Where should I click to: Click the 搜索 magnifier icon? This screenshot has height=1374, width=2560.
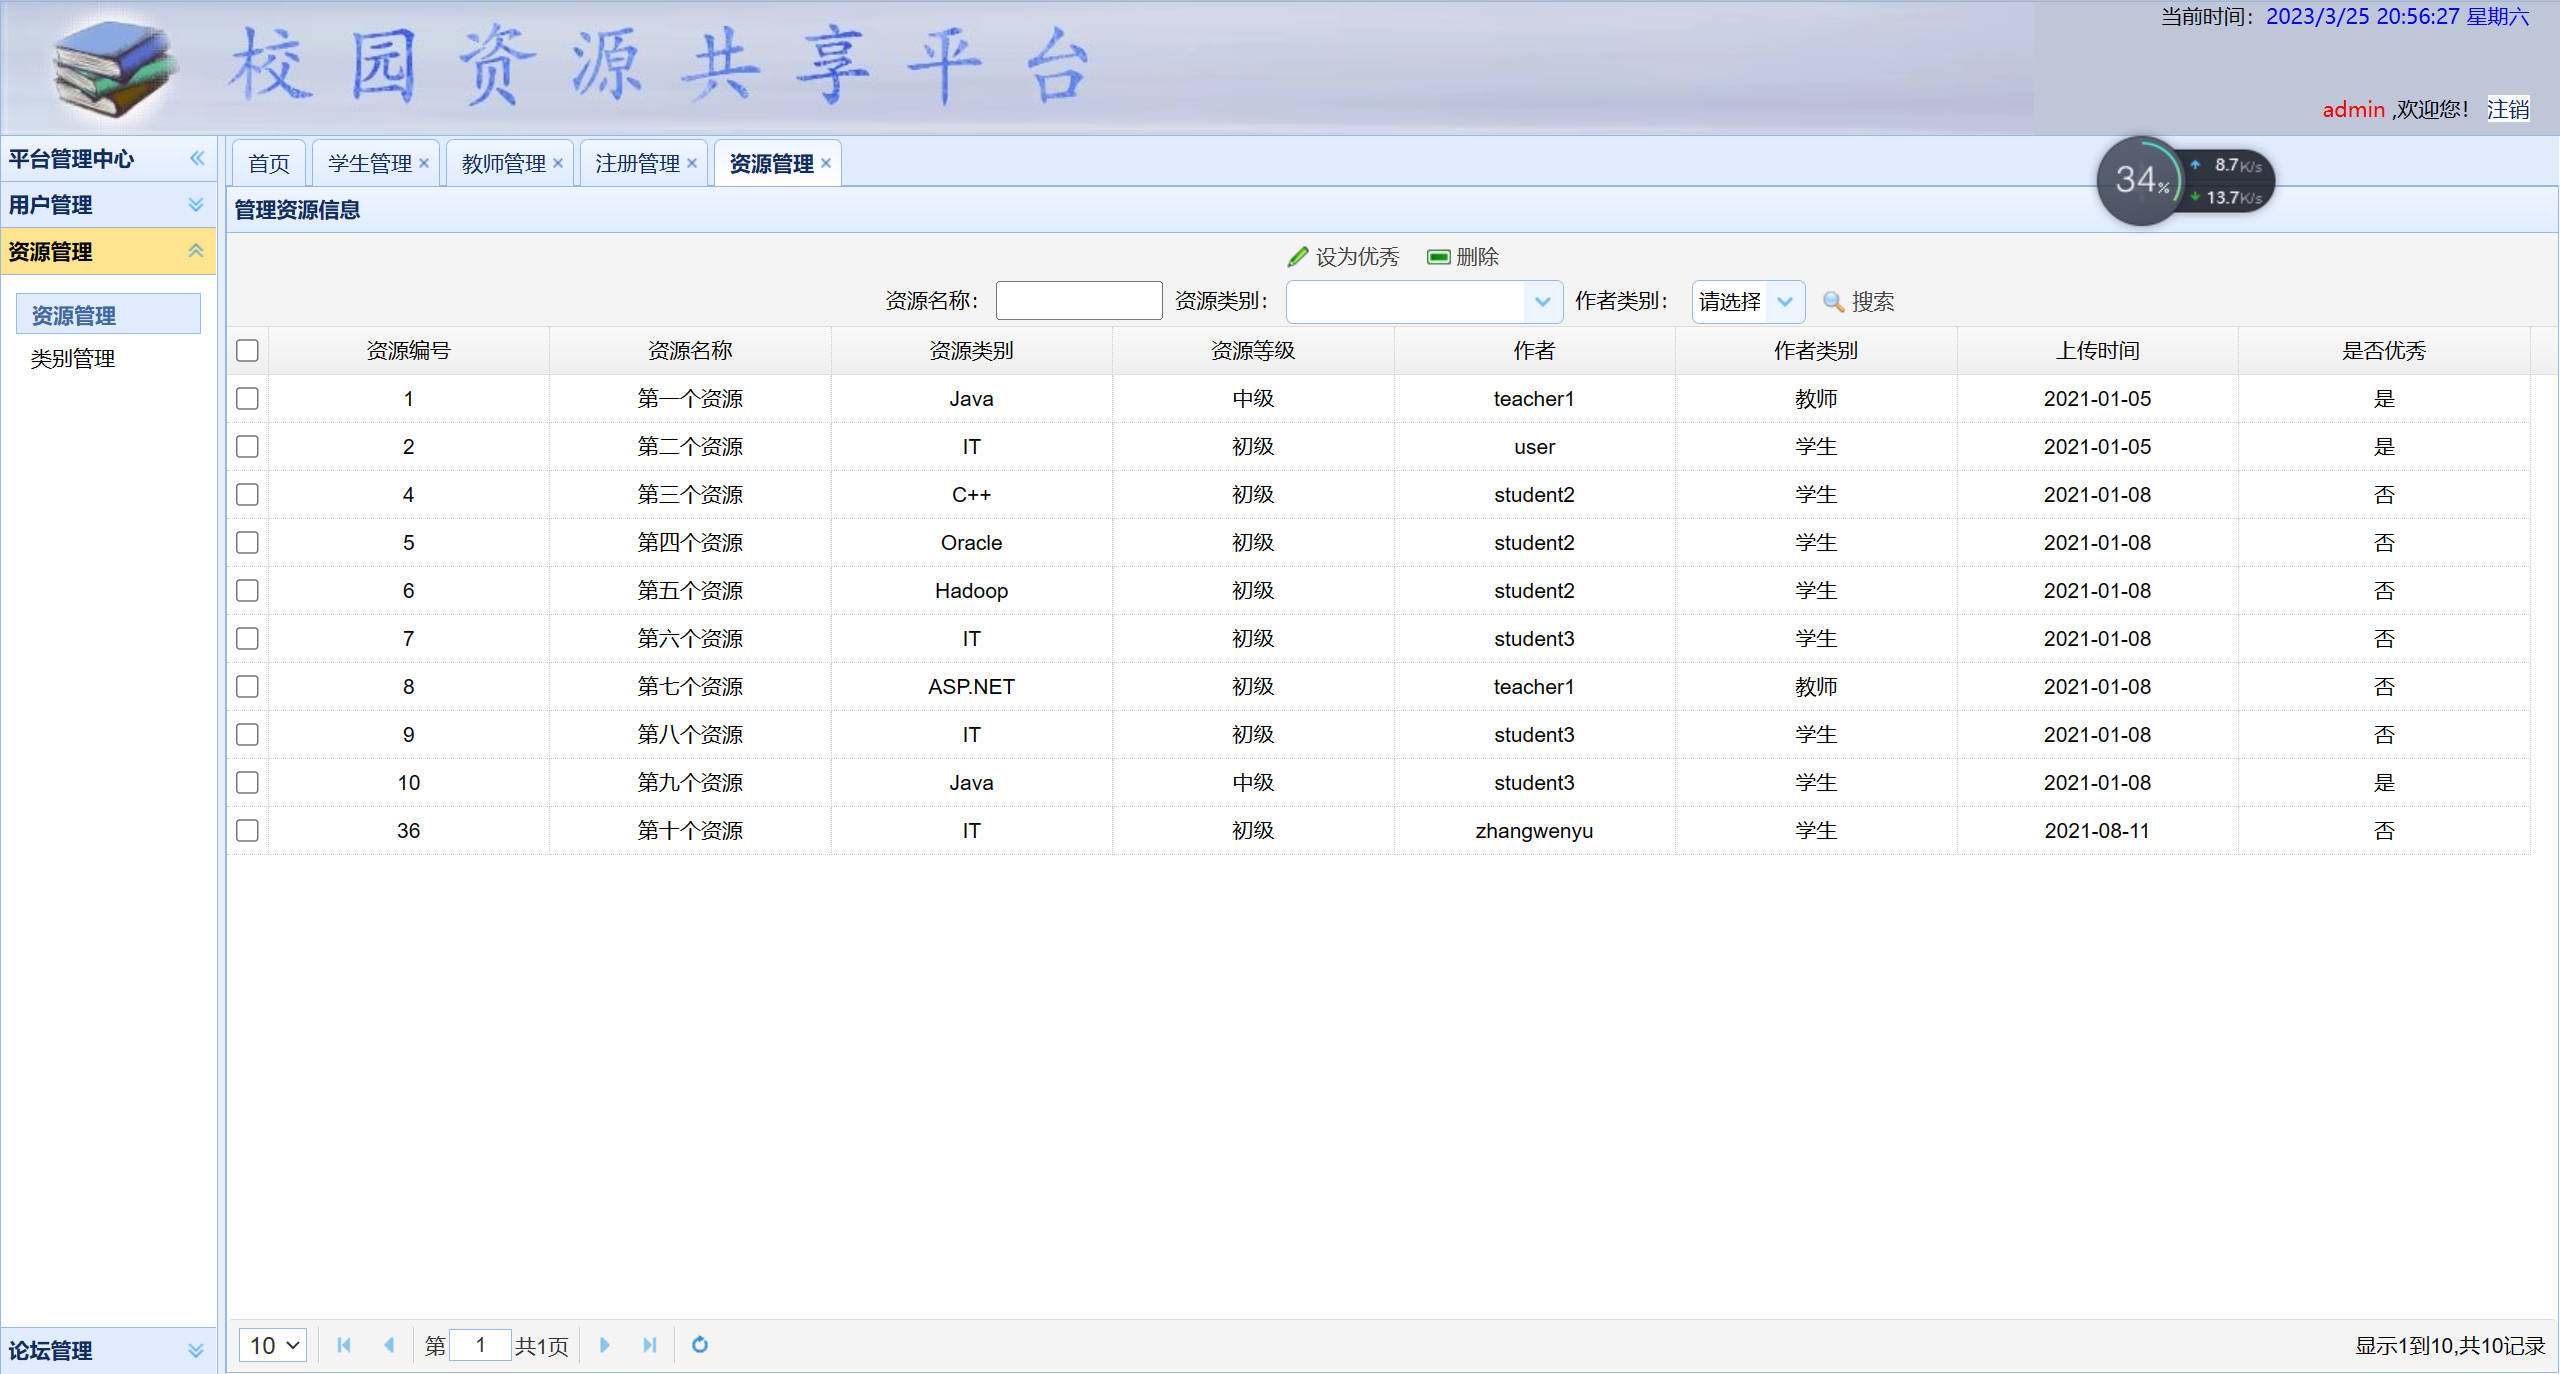(1833, 301)
